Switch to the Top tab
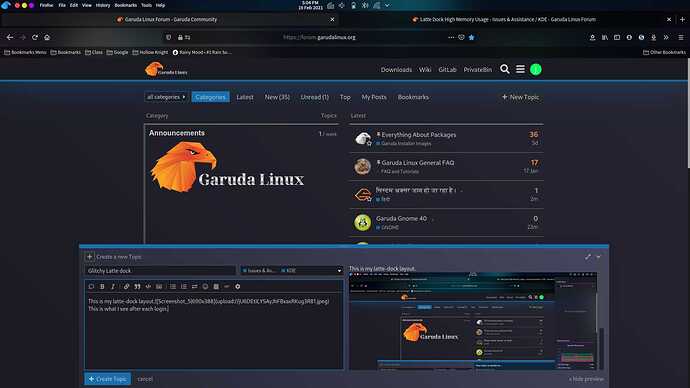Image resolution: width=690 pixels, height=388 pixels. tap(345, 97)
